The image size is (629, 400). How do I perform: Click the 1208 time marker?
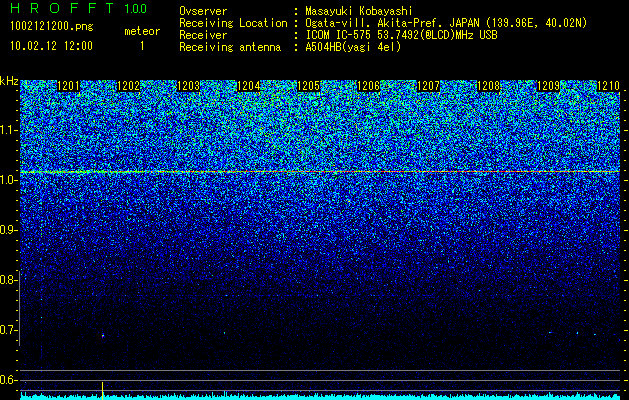[489, 86]
